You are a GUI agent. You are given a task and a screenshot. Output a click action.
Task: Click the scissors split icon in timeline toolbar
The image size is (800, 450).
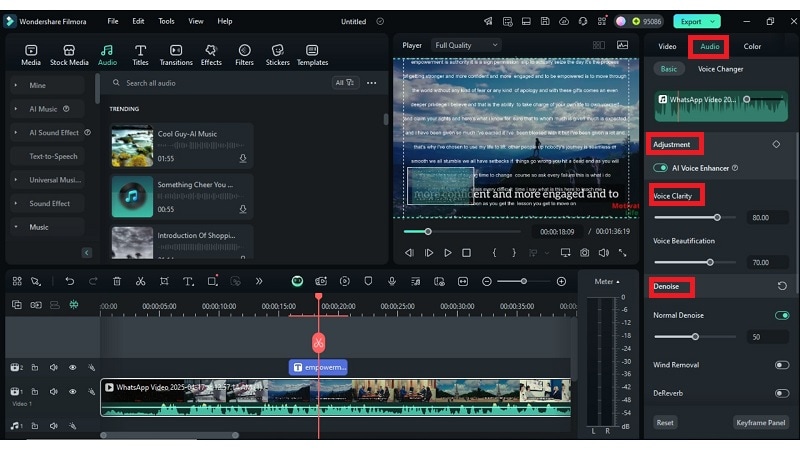[x=140, y=281]
